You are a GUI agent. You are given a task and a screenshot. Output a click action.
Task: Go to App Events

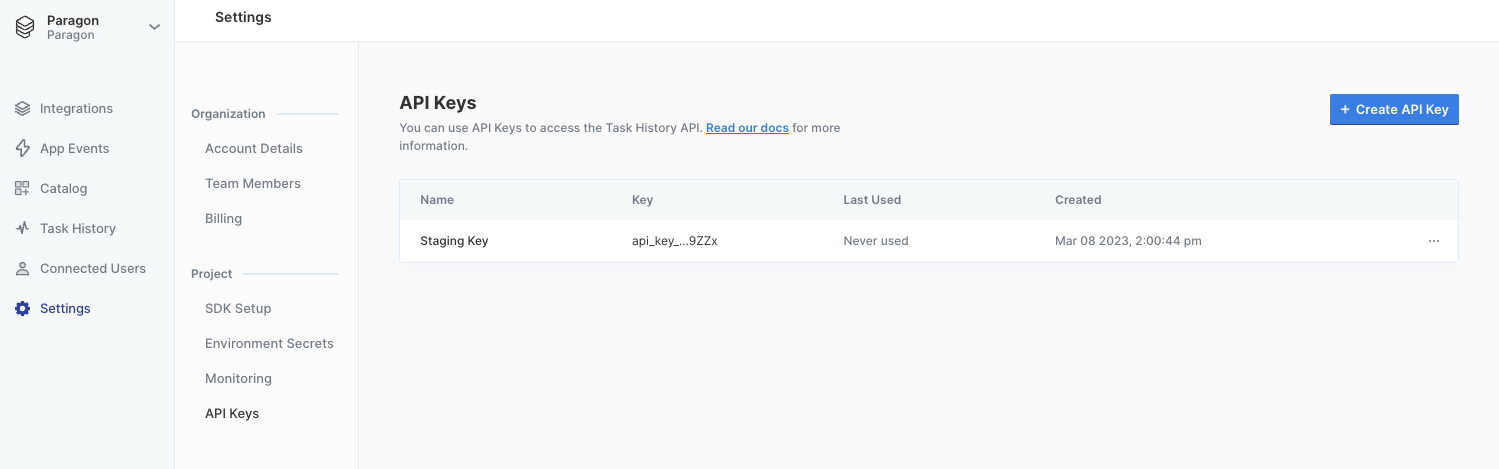(75, 148)
